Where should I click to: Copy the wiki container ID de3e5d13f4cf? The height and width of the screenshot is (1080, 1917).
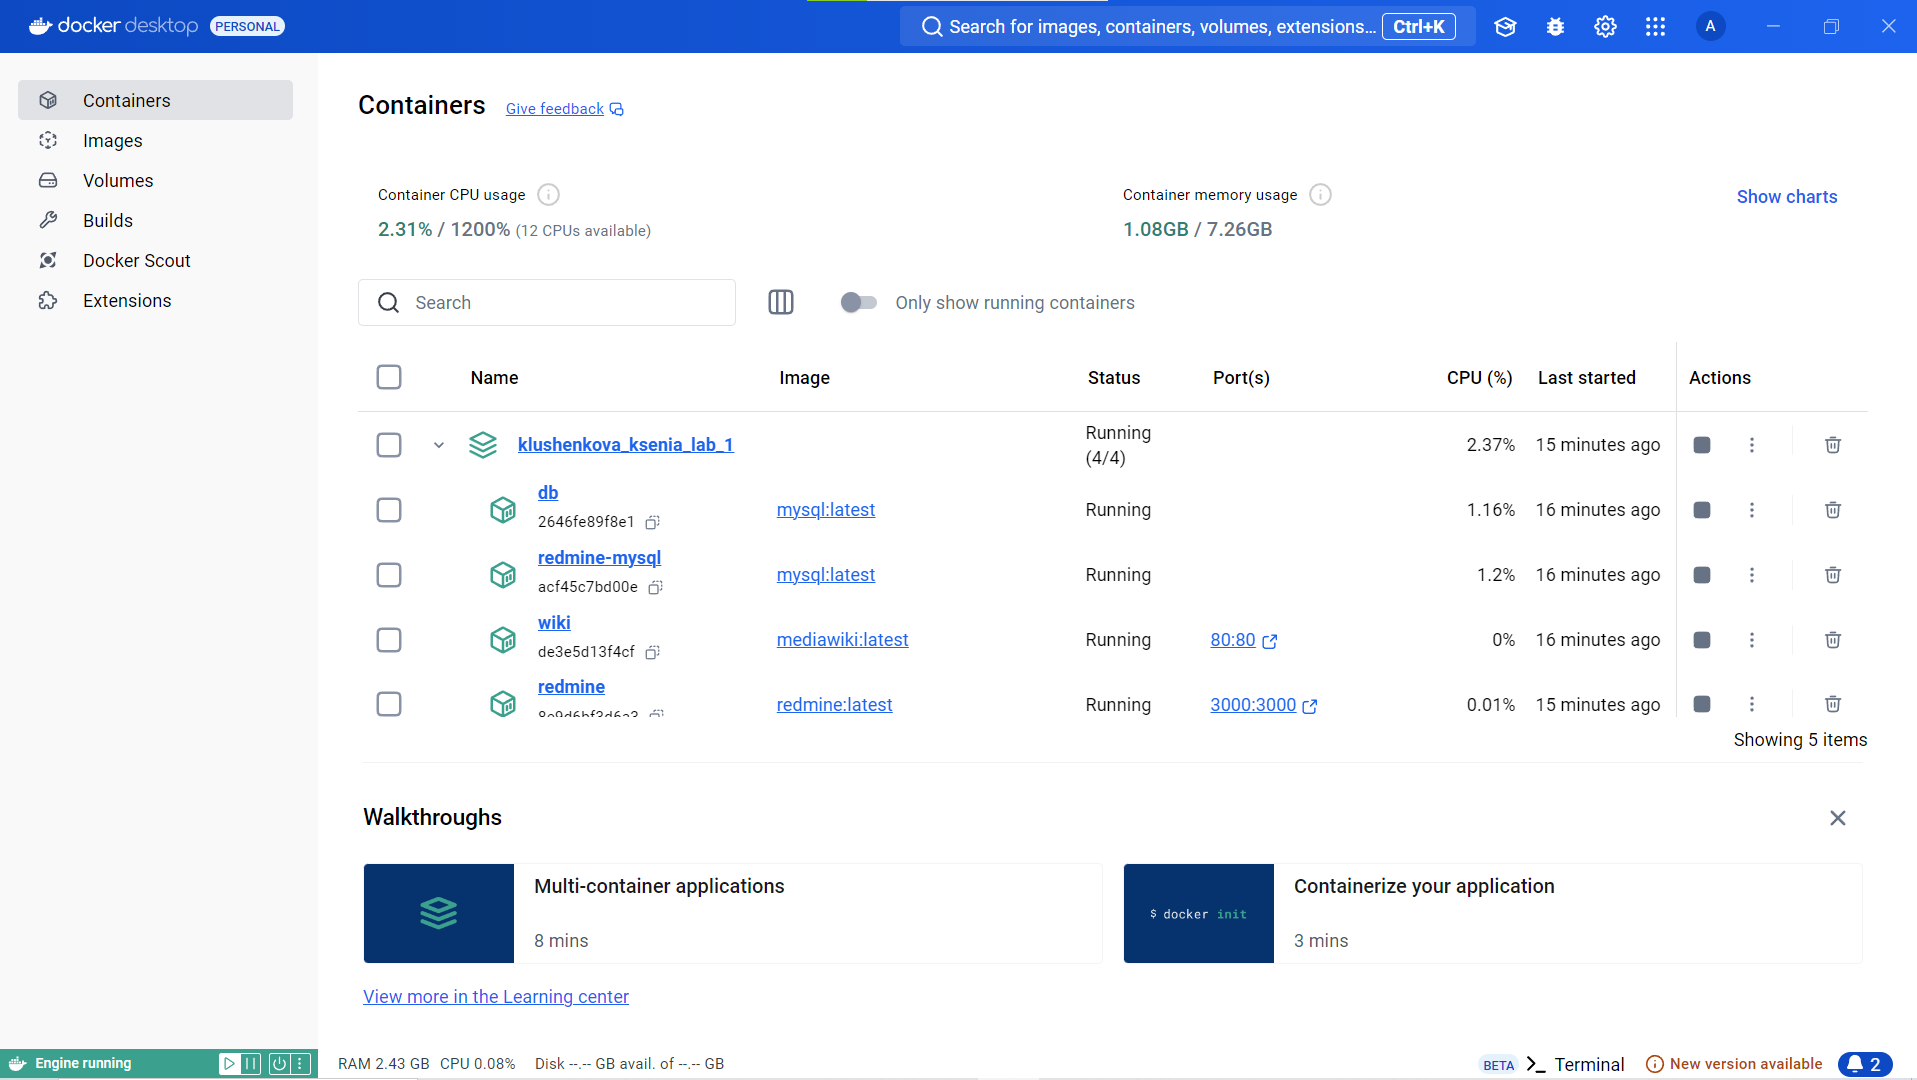pos(652,652)
